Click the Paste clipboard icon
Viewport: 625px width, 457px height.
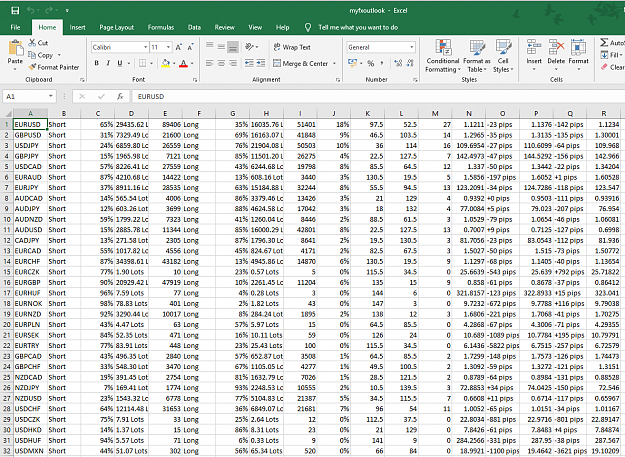[x=16, y=48]
